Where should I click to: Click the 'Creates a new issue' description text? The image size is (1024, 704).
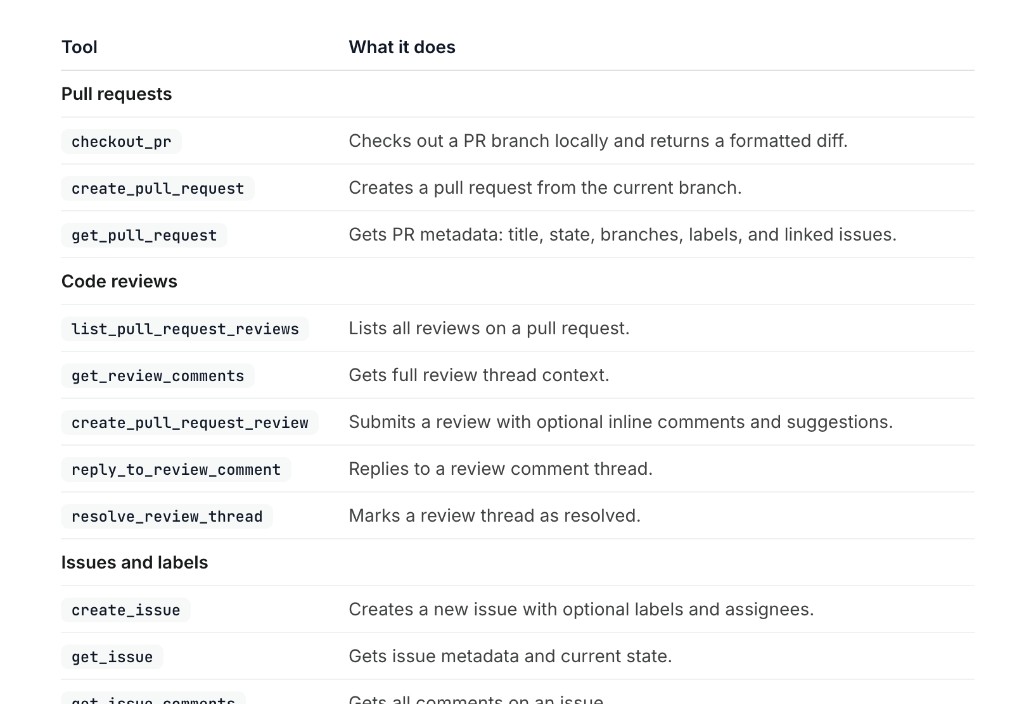tap(581, 609)
